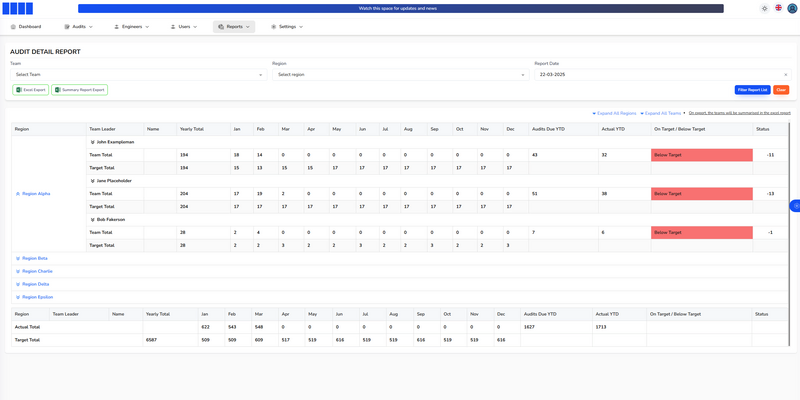Click Expand All Teams link
800x400 pixels.
point(661,113)
